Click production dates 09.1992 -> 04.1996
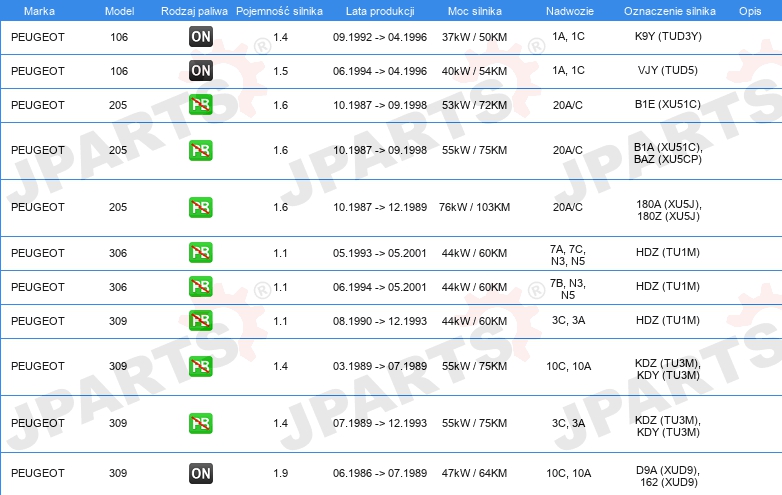 [x=380, y=37]
